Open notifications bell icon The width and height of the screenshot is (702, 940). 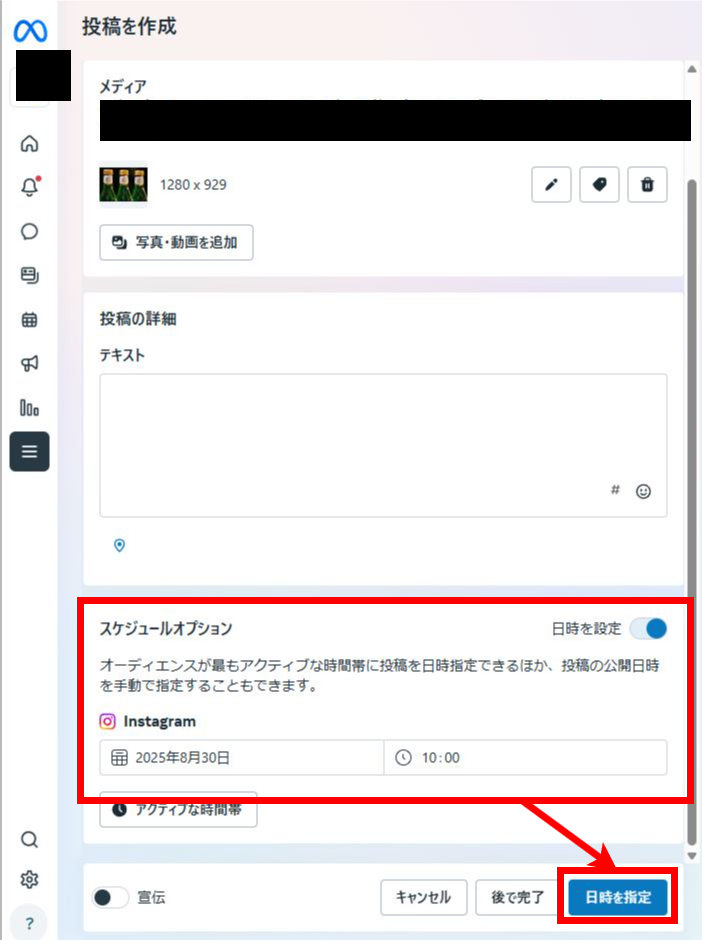30,187
